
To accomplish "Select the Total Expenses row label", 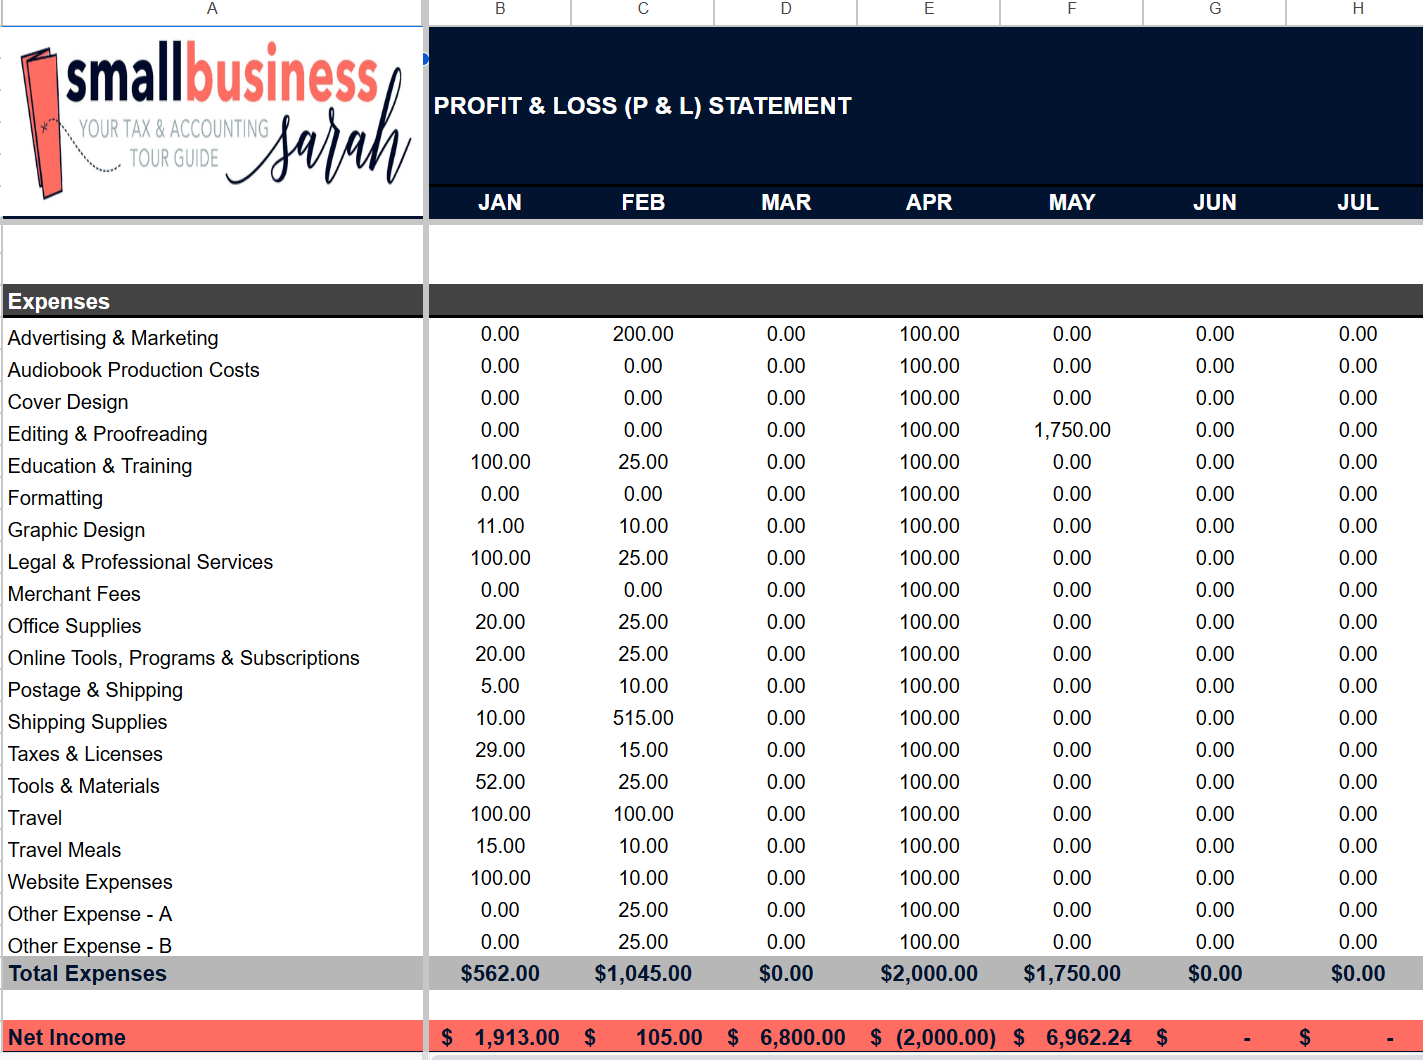I will click(x=87, y=973).
